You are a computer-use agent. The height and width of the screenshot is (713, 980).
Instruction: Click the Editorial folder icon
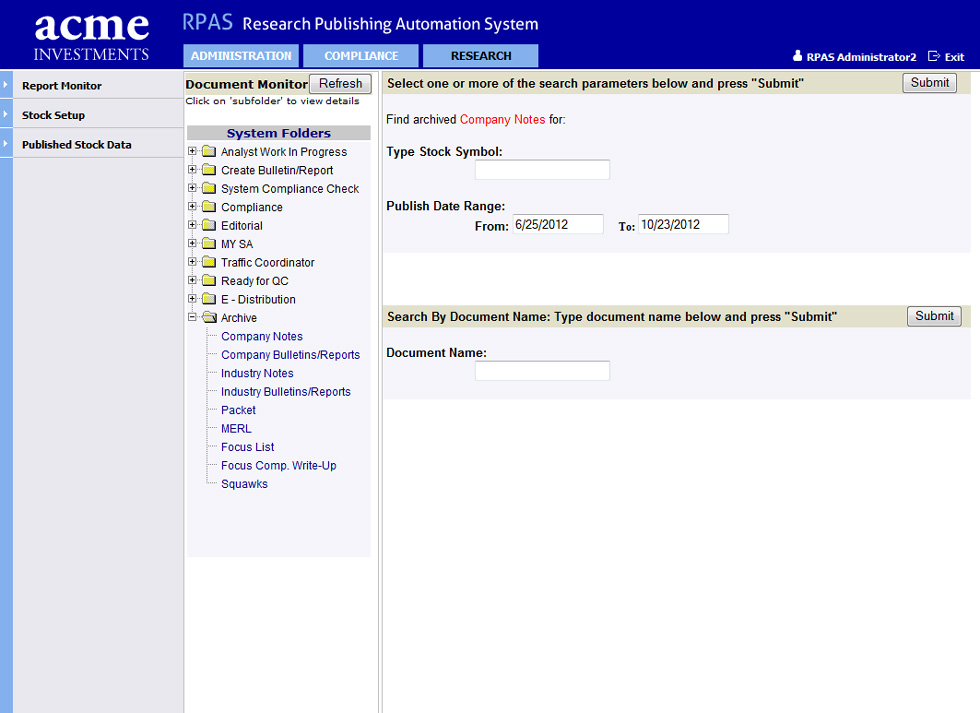209,226
